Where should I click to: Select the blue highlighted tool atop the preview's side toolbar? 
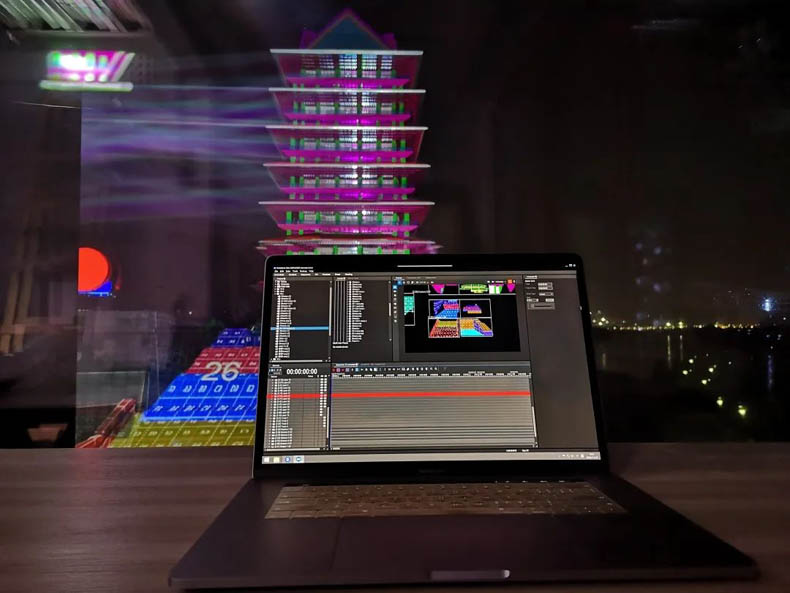pos(395,287)
